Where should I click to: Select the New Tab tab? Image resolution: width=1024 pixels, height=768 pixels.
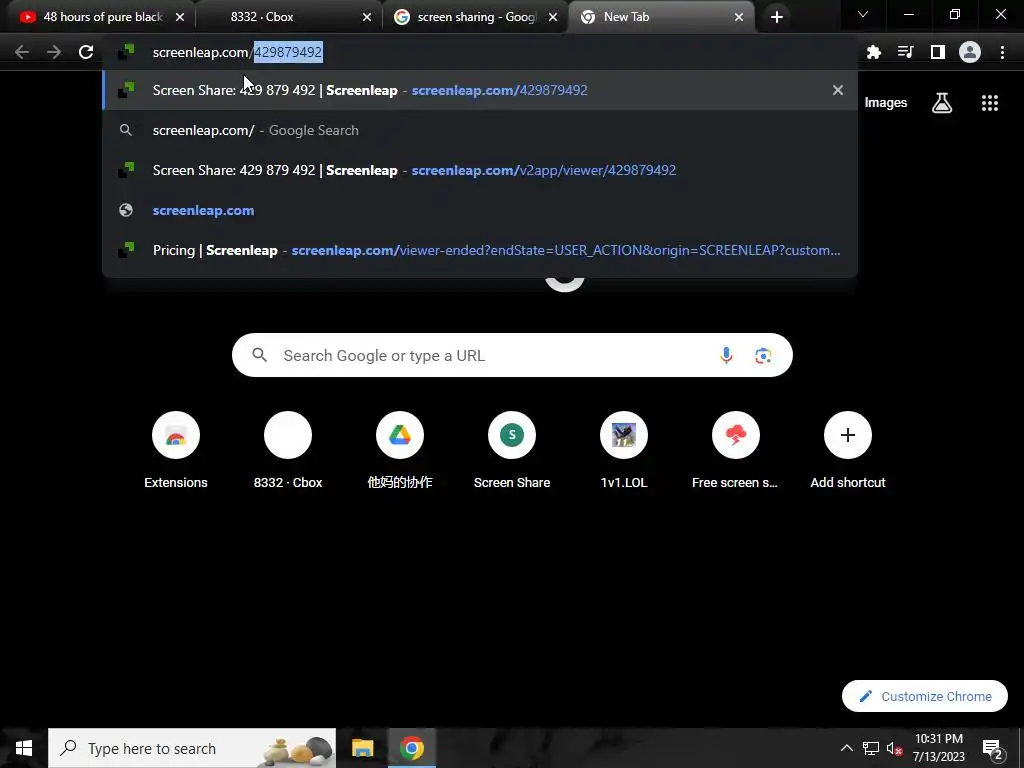click(662, 17)
